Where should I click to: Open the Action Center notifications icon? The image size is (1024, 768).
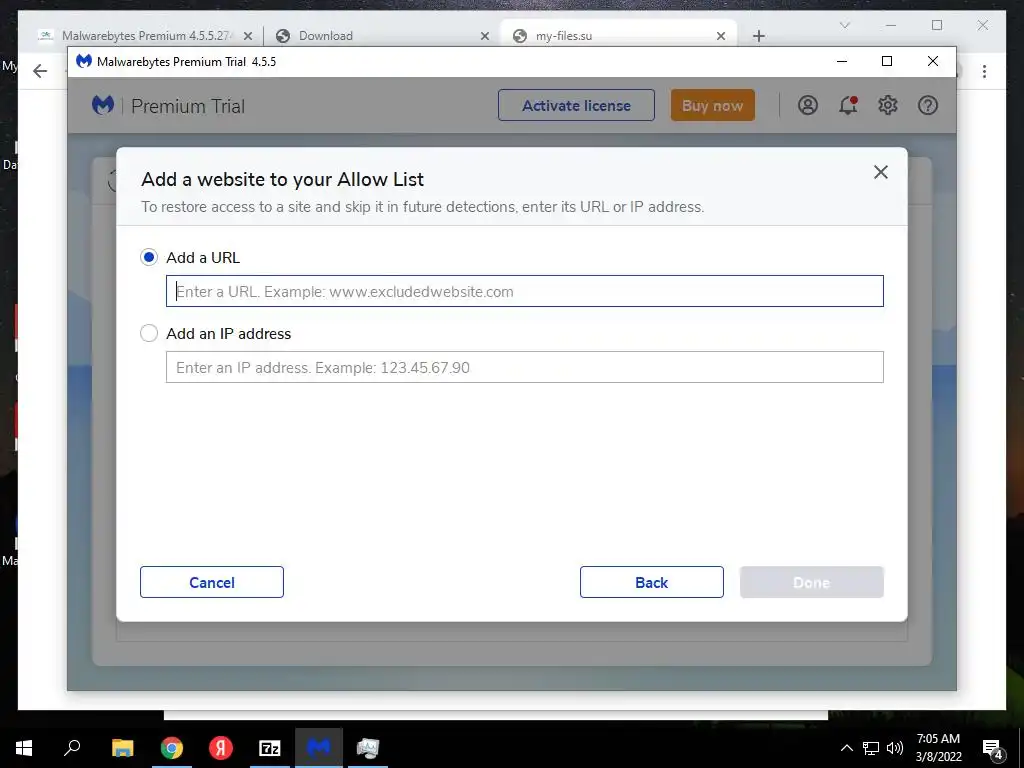tap(993, 748)
